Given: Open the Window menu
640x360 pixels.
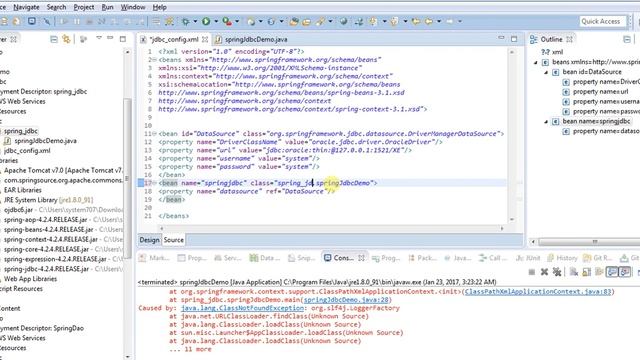Looking at the screenshot, I should pos(133,7).
